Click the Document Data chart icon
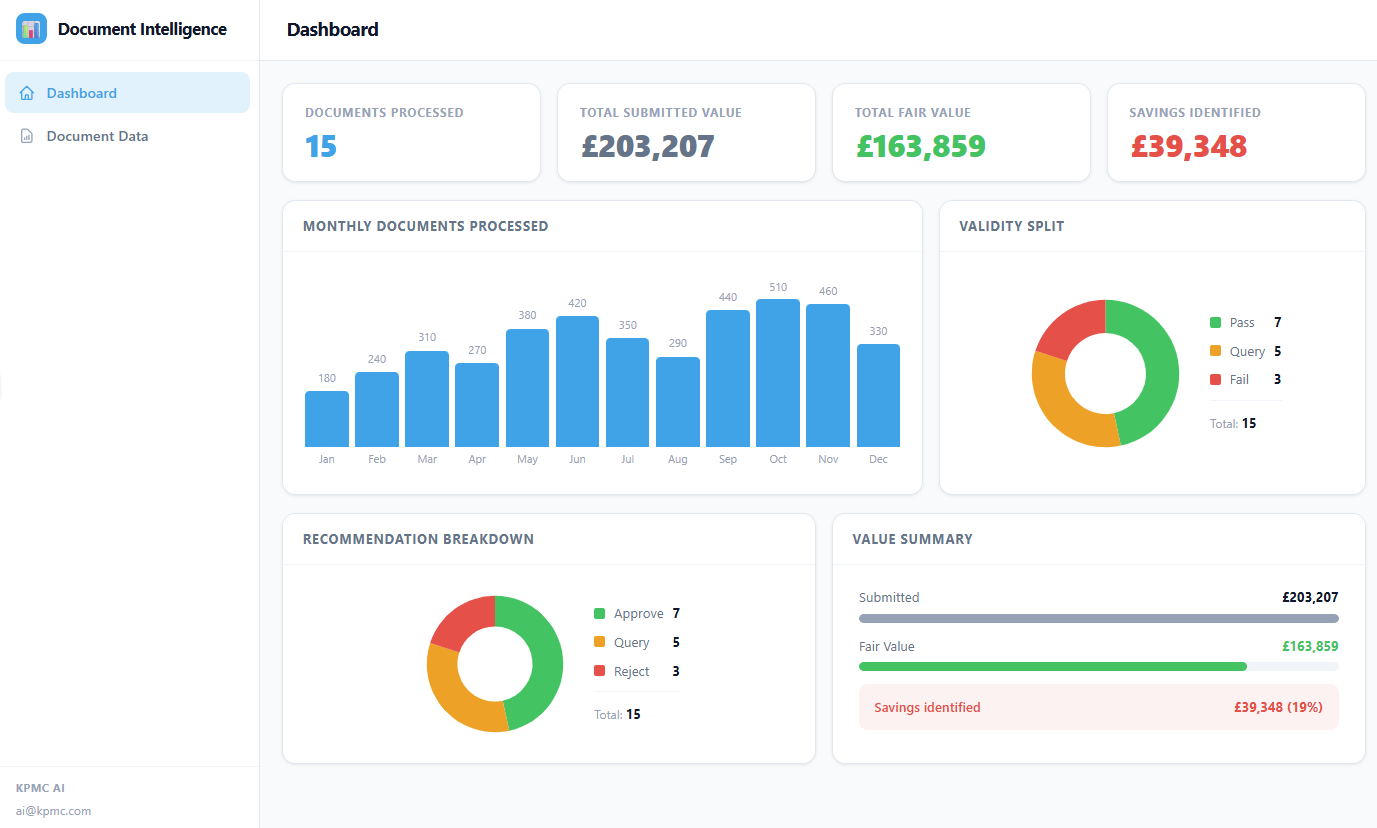Image resolution: width=1377 pixels, height=828 pixels. [25, 135]
